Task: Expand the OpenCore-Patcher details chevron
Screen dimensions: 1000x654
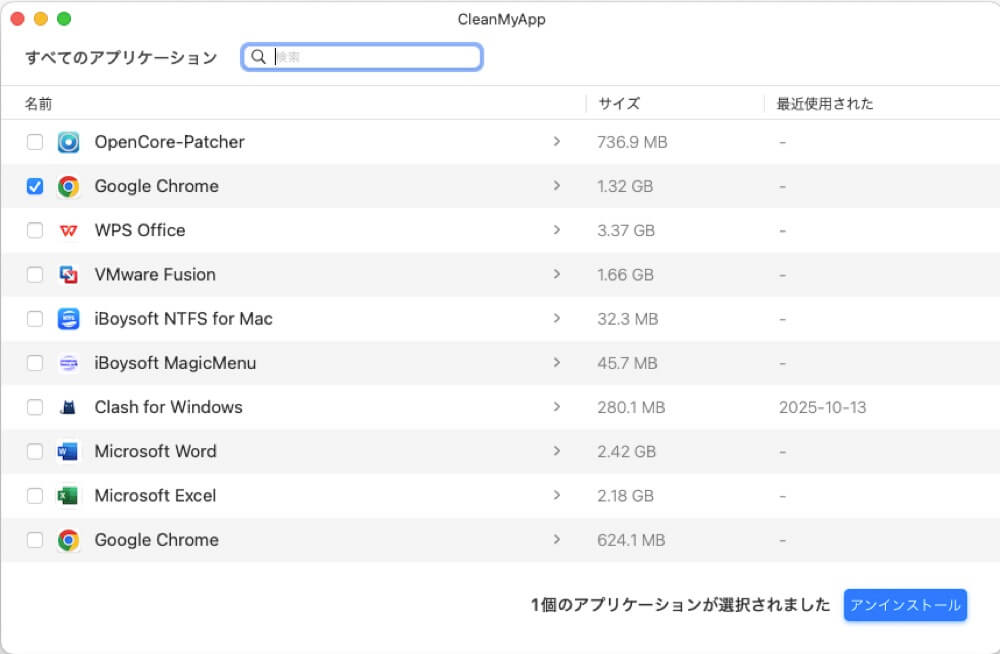Action: [x=558, y=142]
